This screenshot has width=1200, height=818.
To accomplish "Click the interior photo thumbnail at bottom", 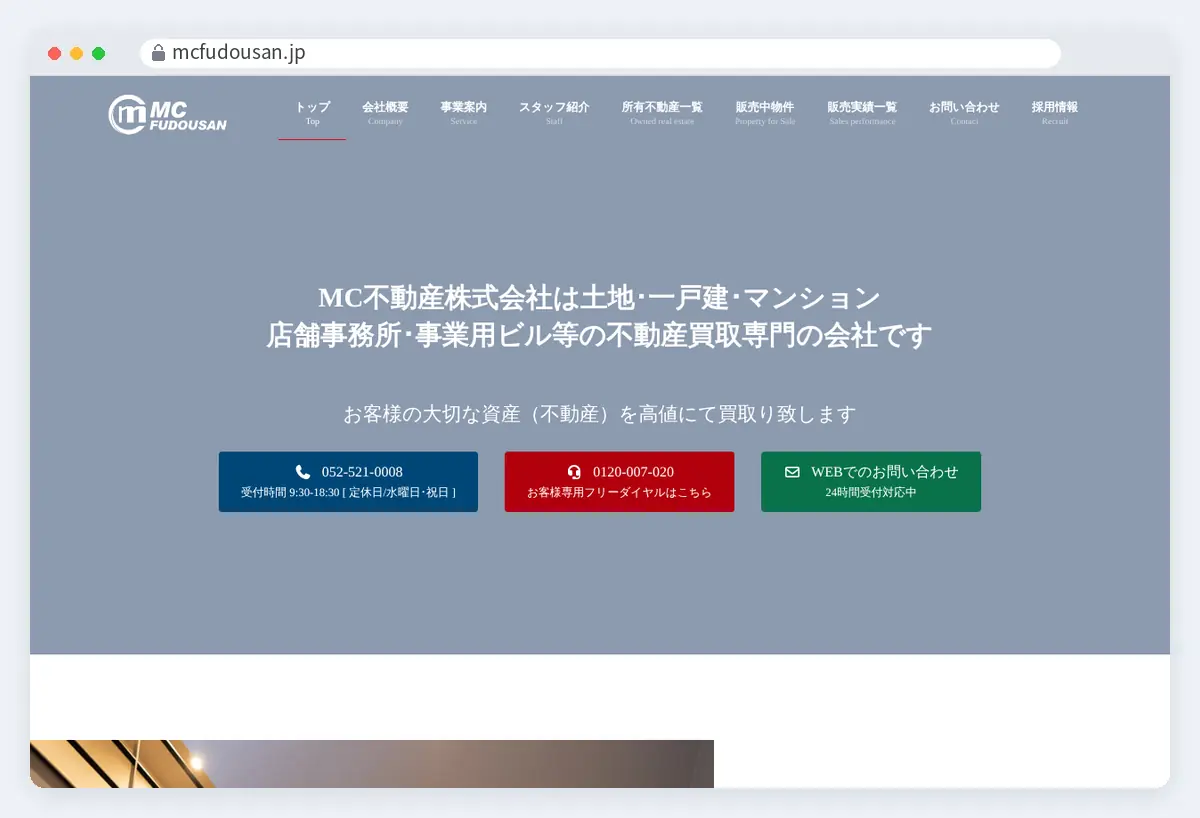I will (x=372, y=764).
